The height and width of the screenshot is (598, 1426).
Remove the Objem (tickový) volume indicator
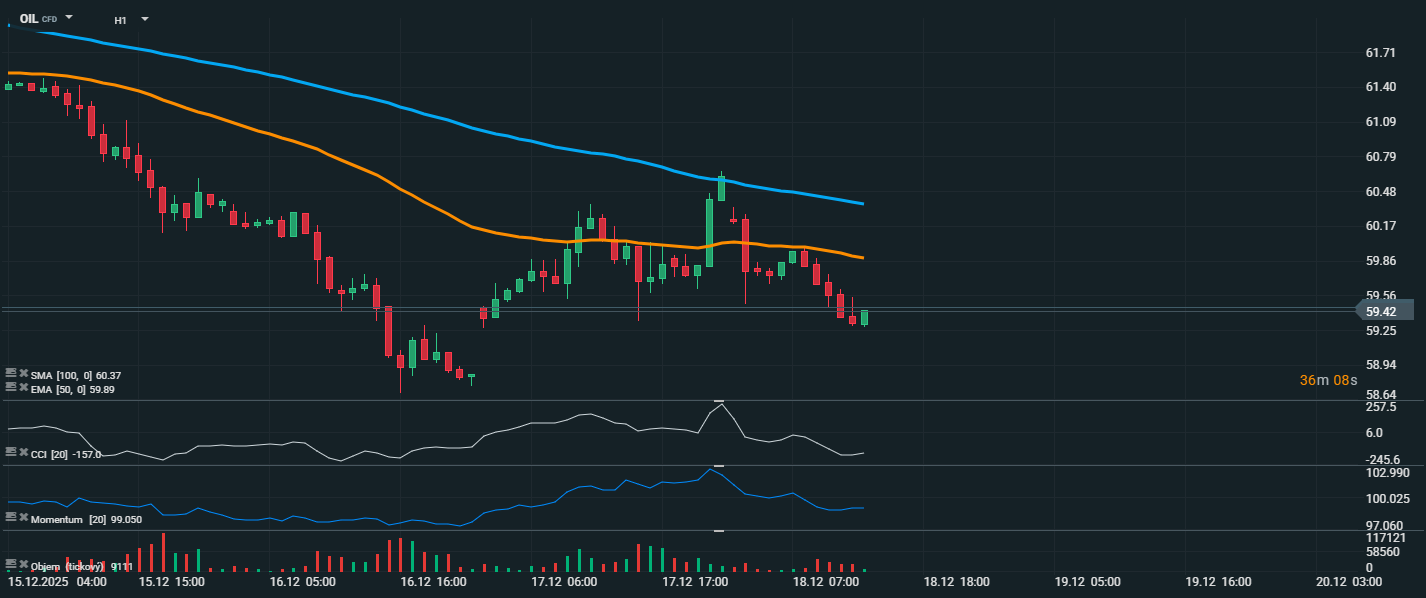23,565
